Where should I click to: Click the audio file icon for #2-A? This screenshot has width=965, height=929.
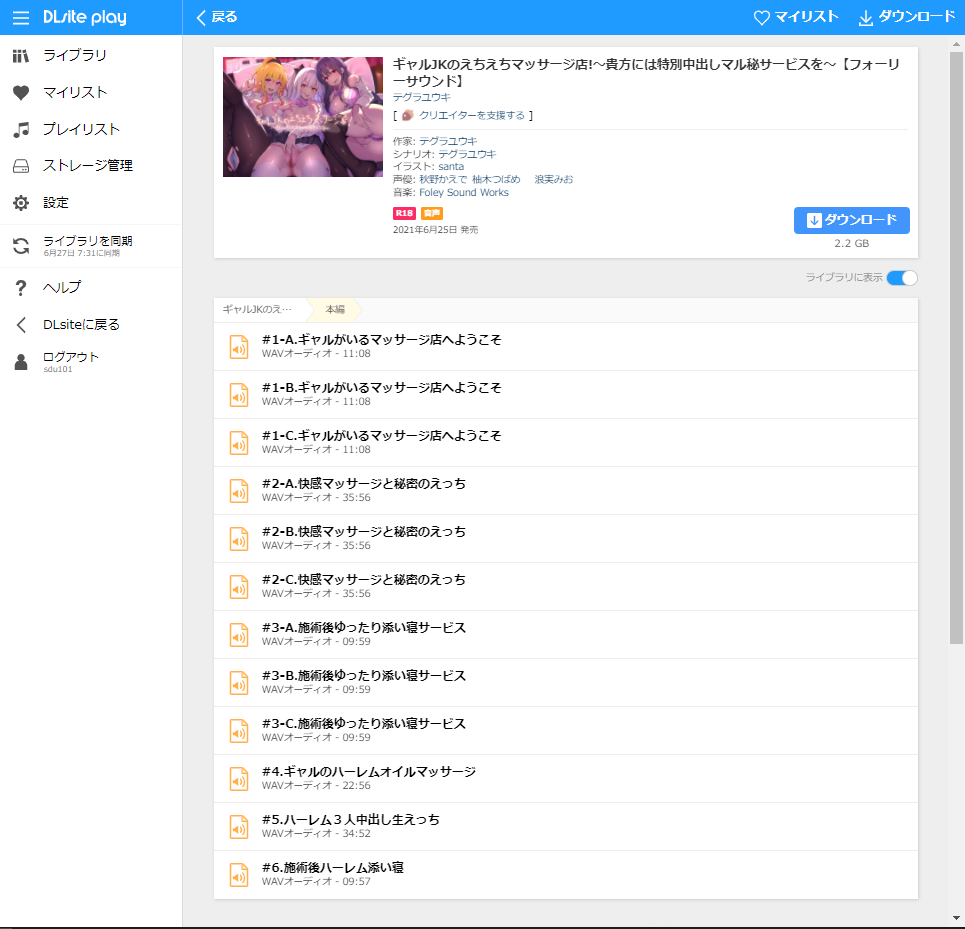[x=239, y=491]
